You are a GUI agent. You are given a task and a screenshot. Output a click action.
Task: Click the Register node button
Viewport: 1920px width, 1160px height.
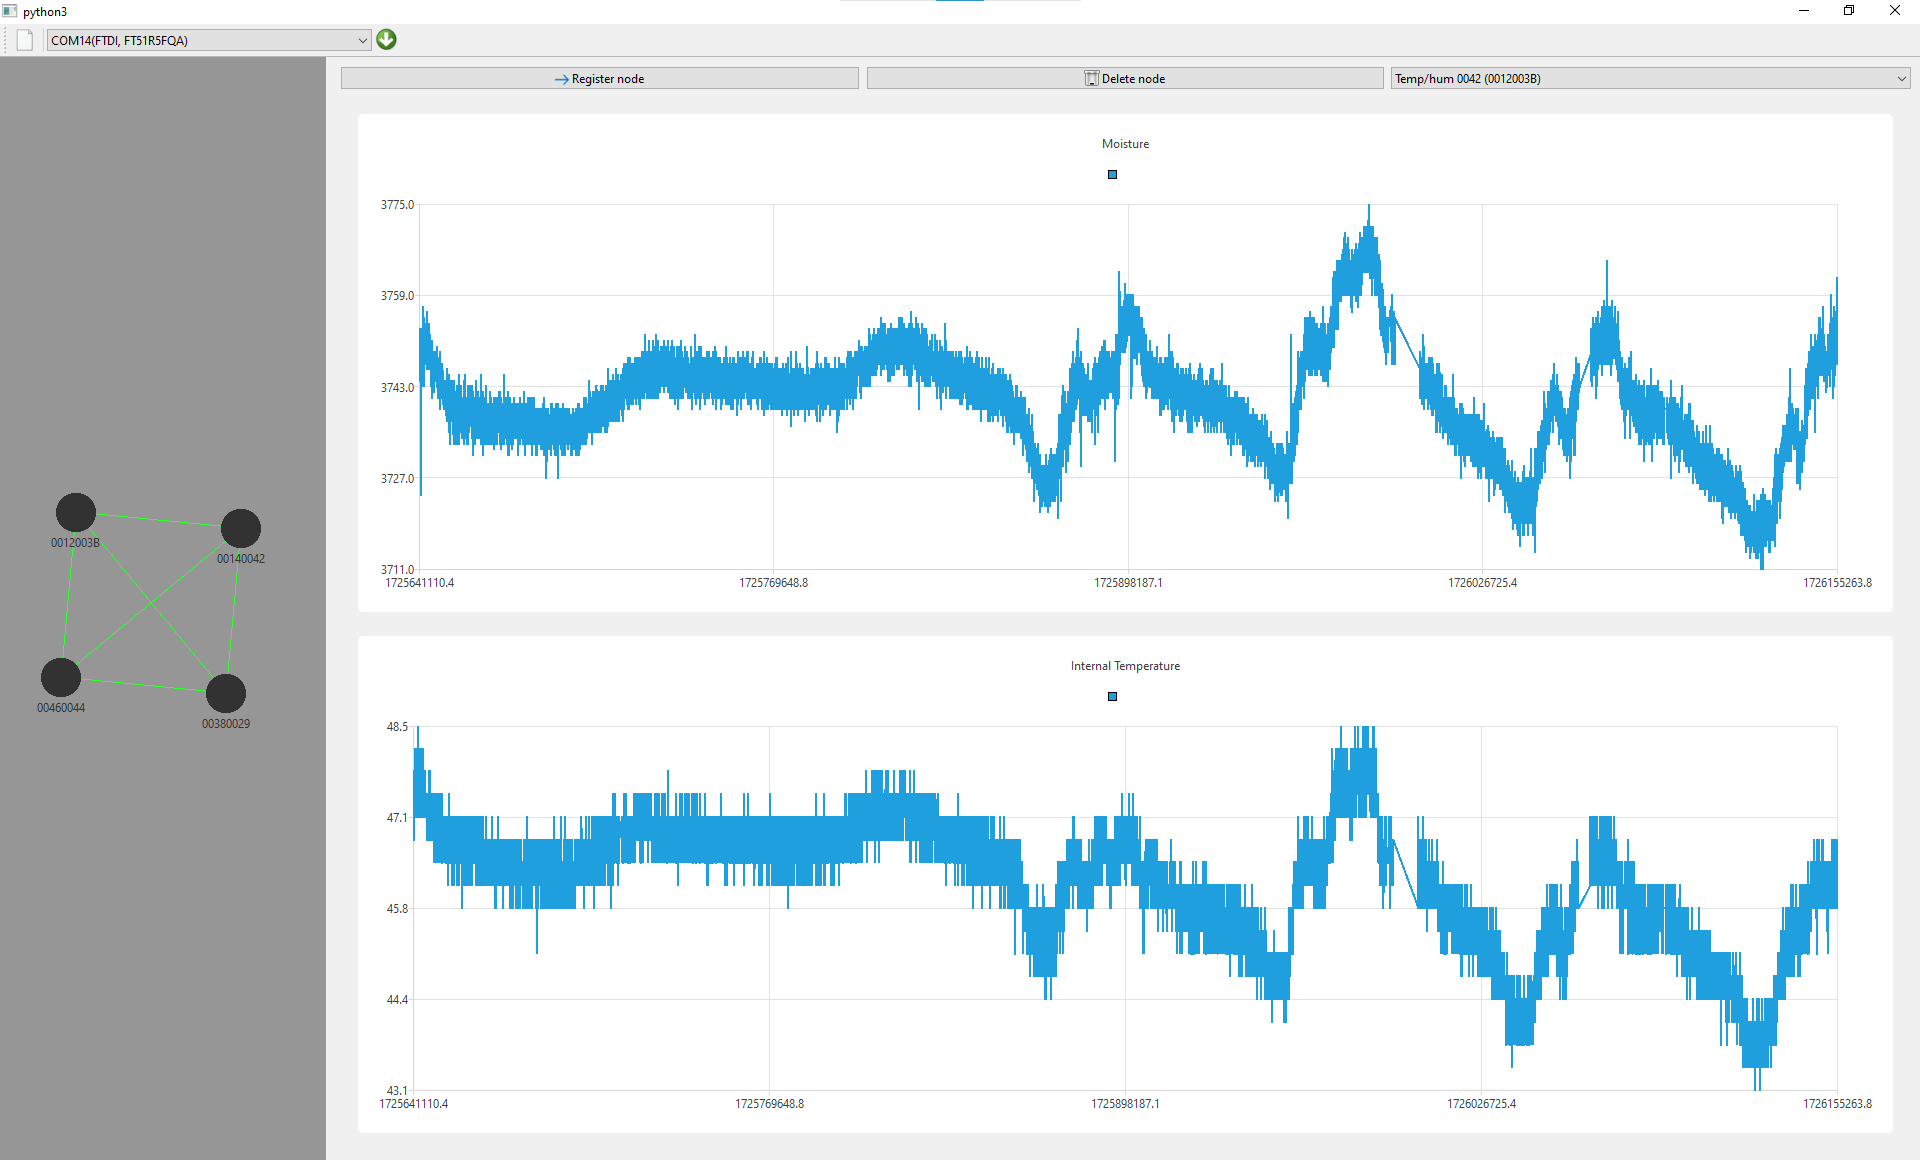(599, 78)
